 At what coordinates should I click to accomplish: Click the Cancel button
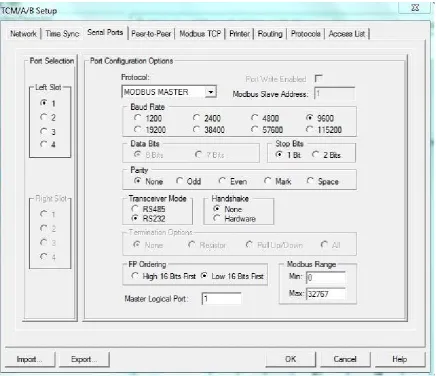coord(345,359)
